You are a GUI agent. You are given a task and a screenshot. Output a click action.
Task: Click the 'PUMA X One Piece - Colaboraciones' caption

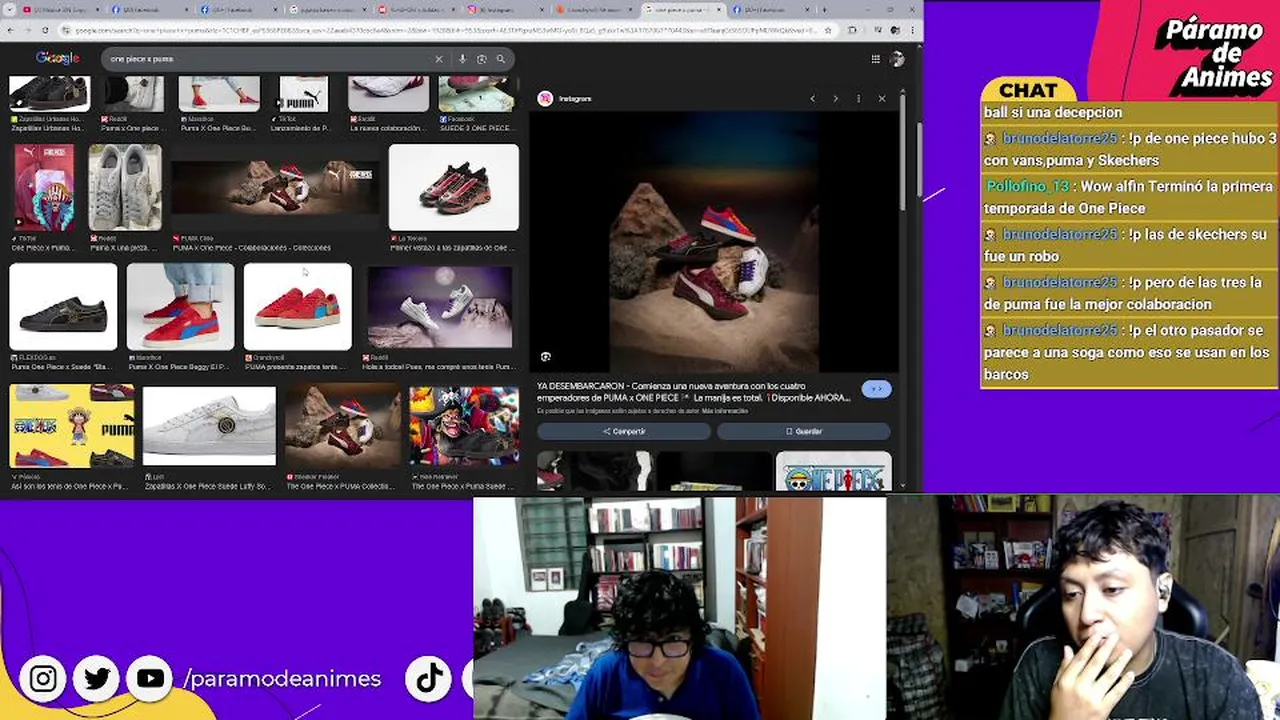tap(251, 247)
